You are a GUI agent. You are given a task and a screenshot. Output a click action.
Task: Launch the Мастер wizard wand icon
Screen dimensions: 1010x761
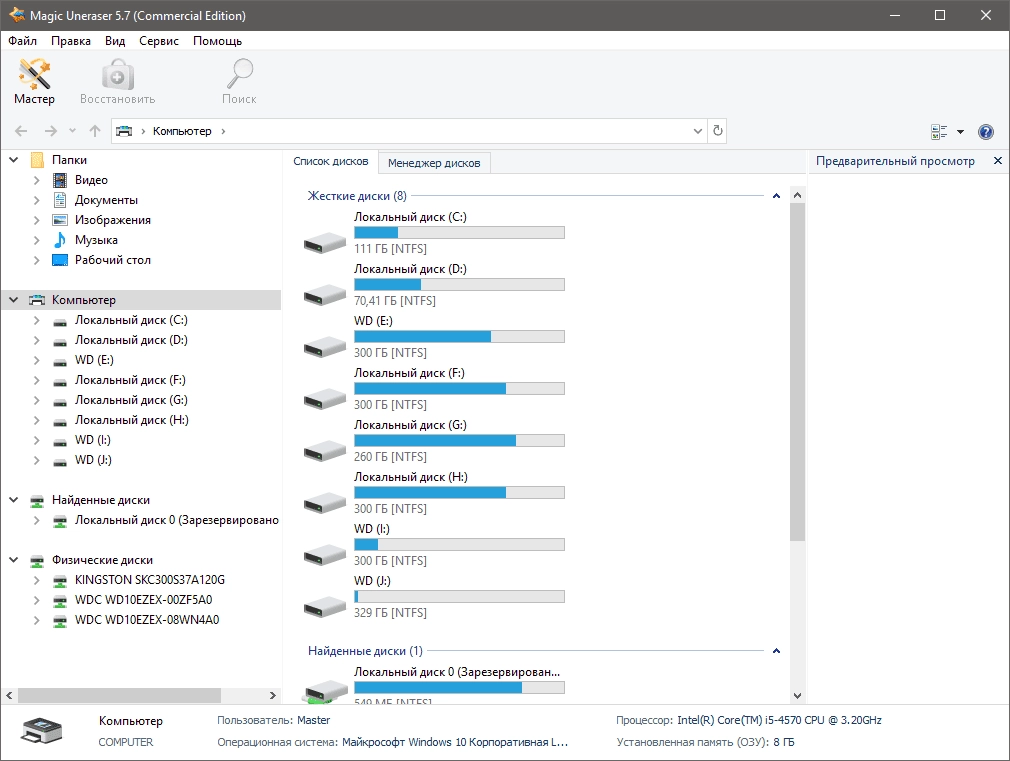pyautogui.click(x=34, y=73)
